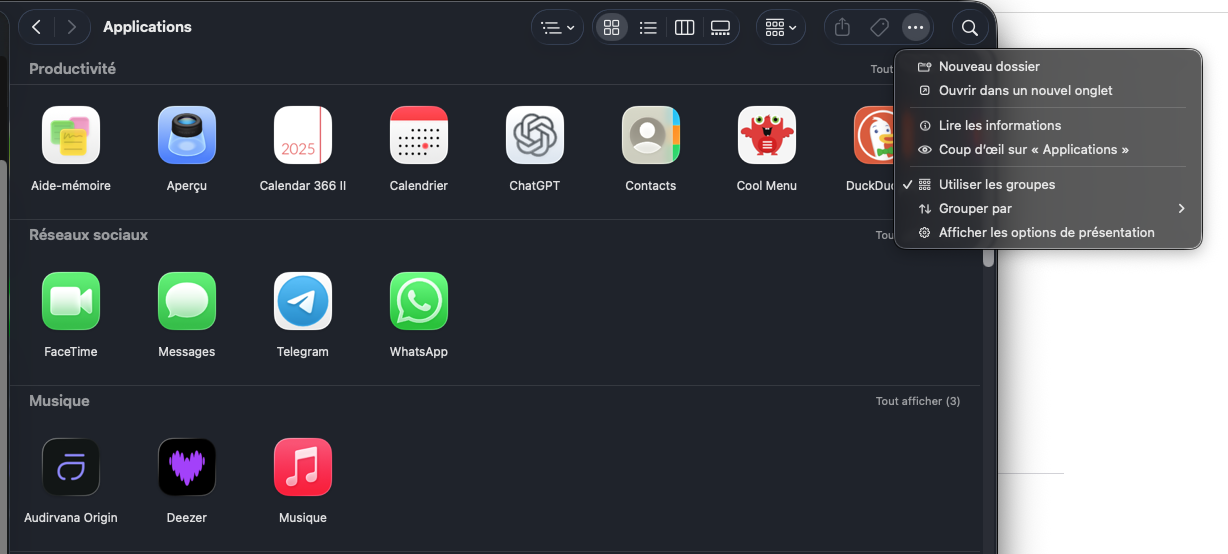Select the Calendrier app icon
Viewport: 1228px width, 554px height.
(419, 135)
